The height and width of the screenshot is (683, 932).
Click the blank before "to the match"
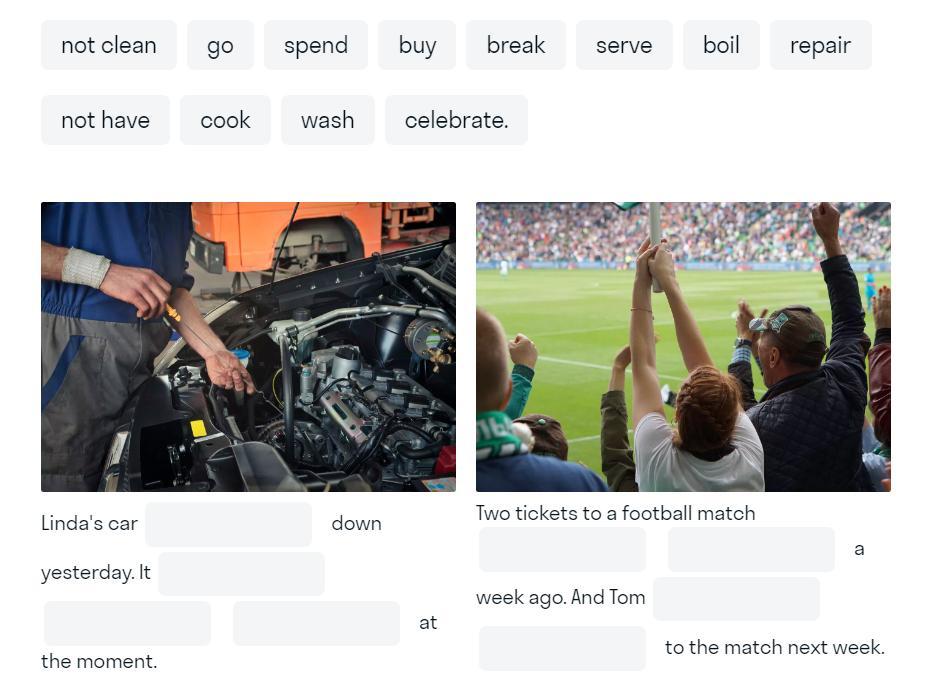coord(562,648)
